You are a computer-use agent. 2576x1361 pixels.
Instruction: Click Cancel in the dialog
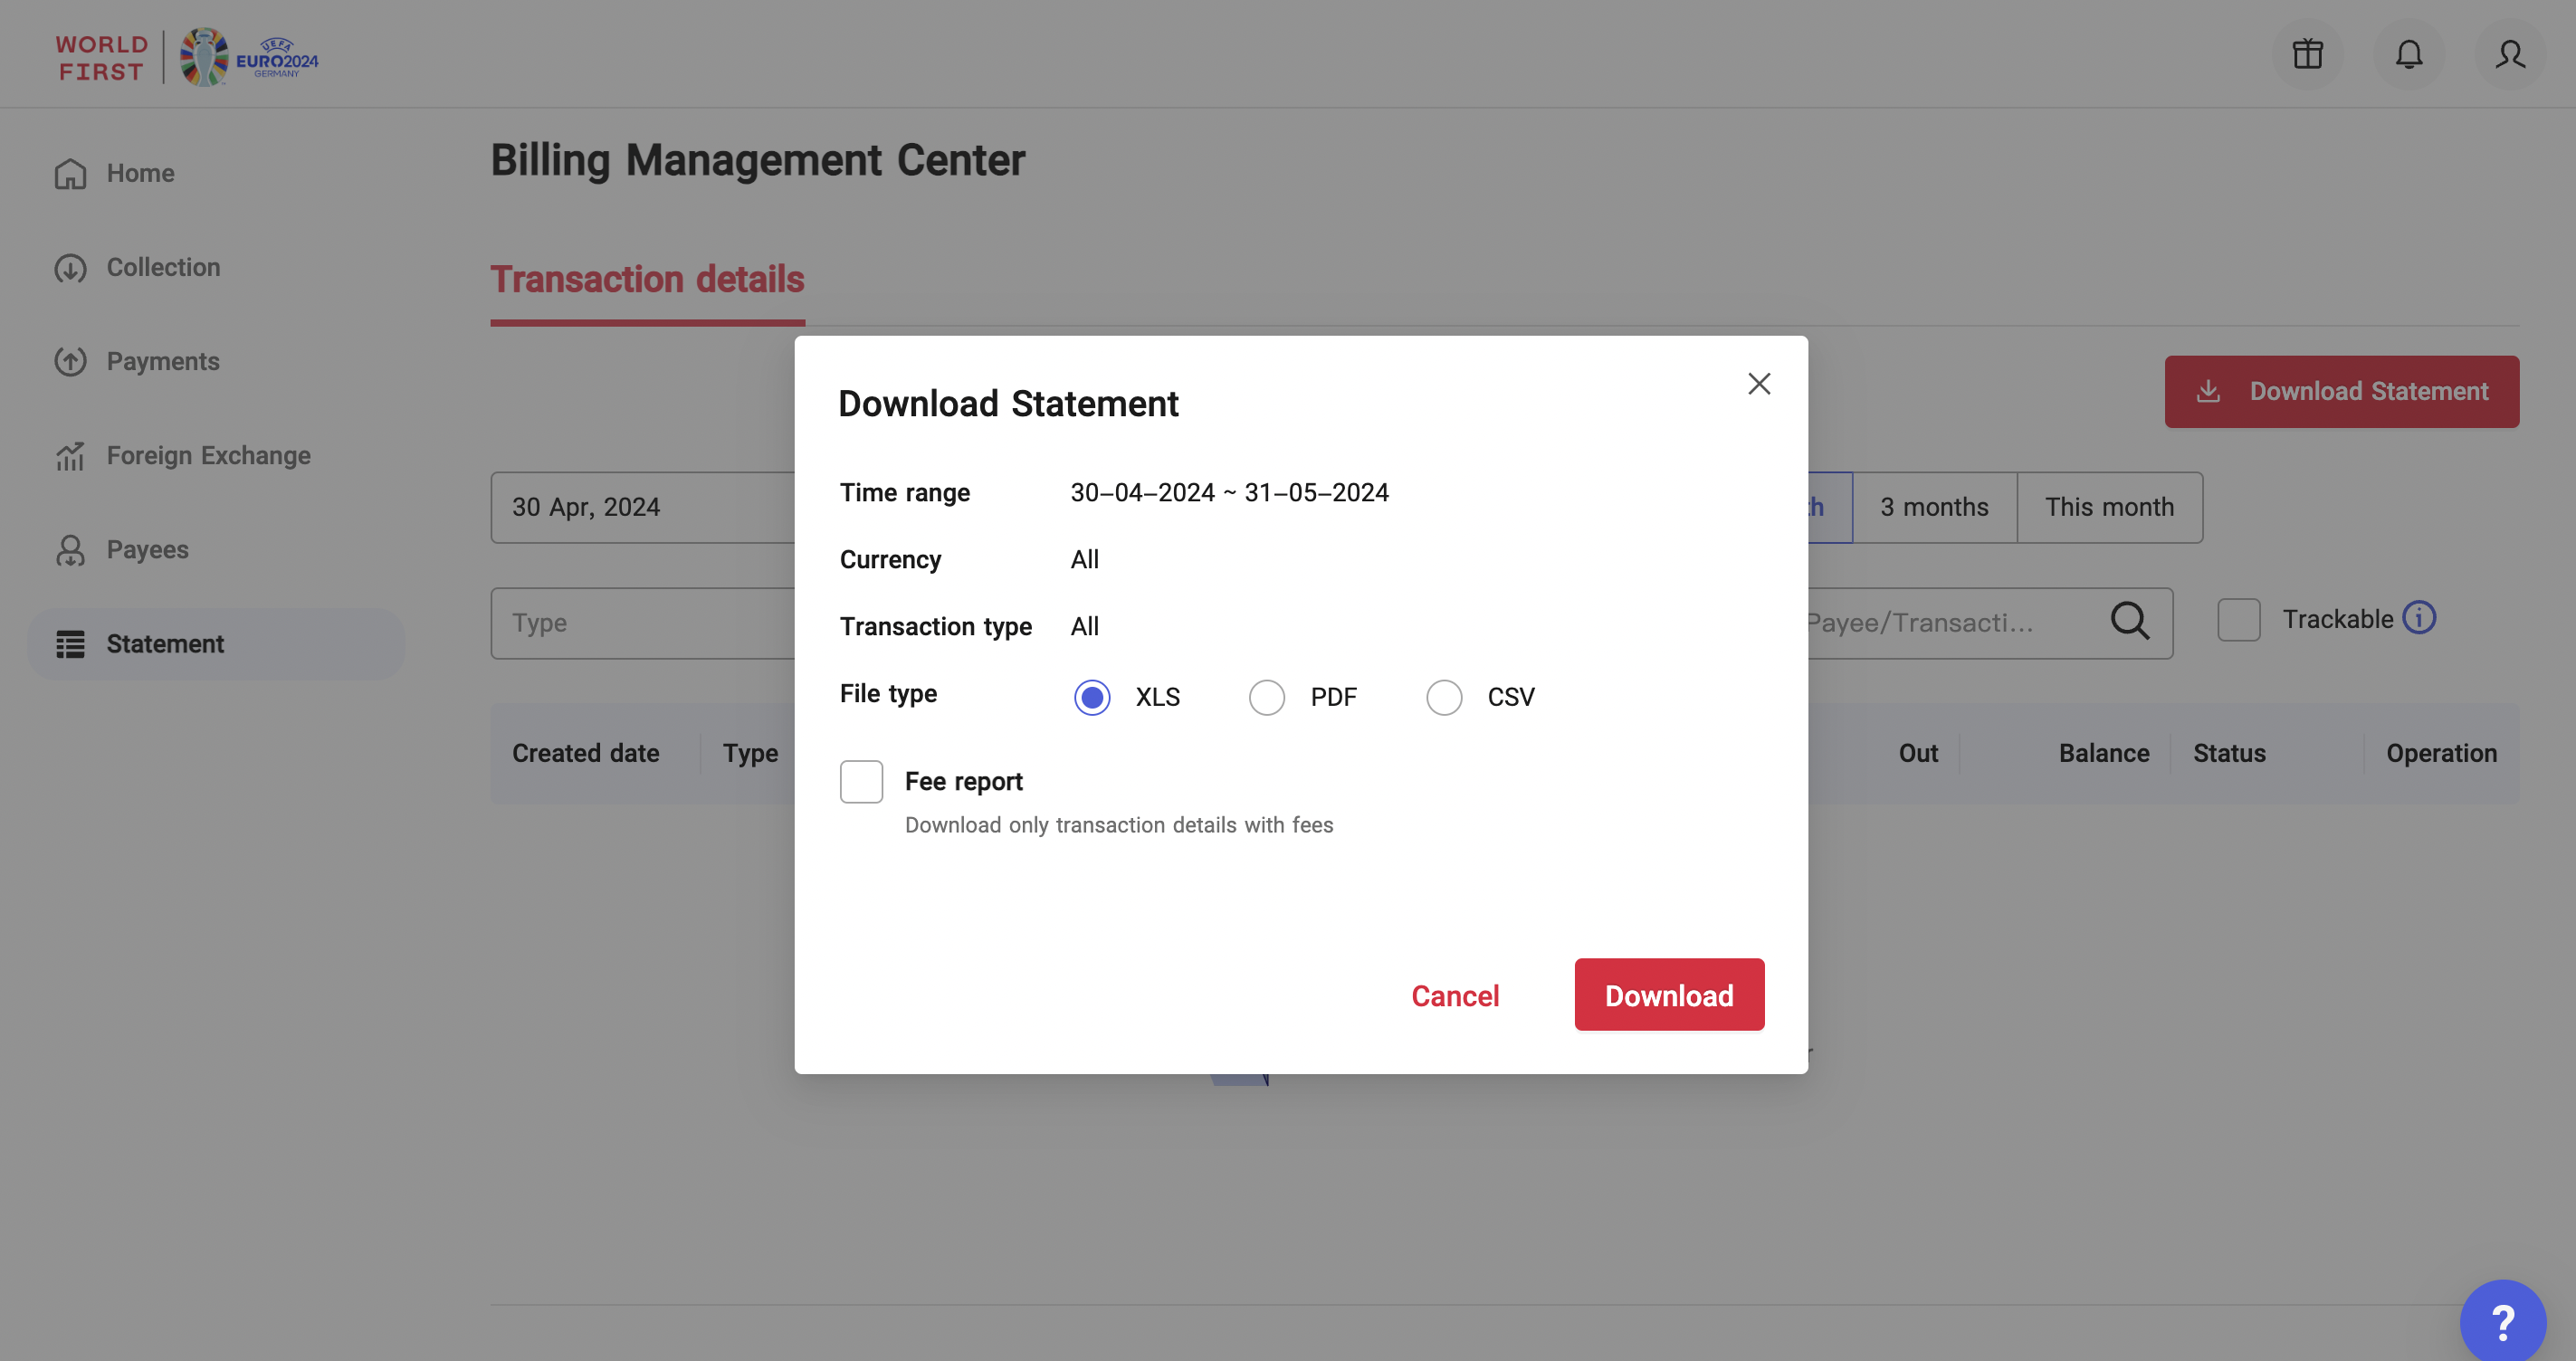coord(1455,995)
